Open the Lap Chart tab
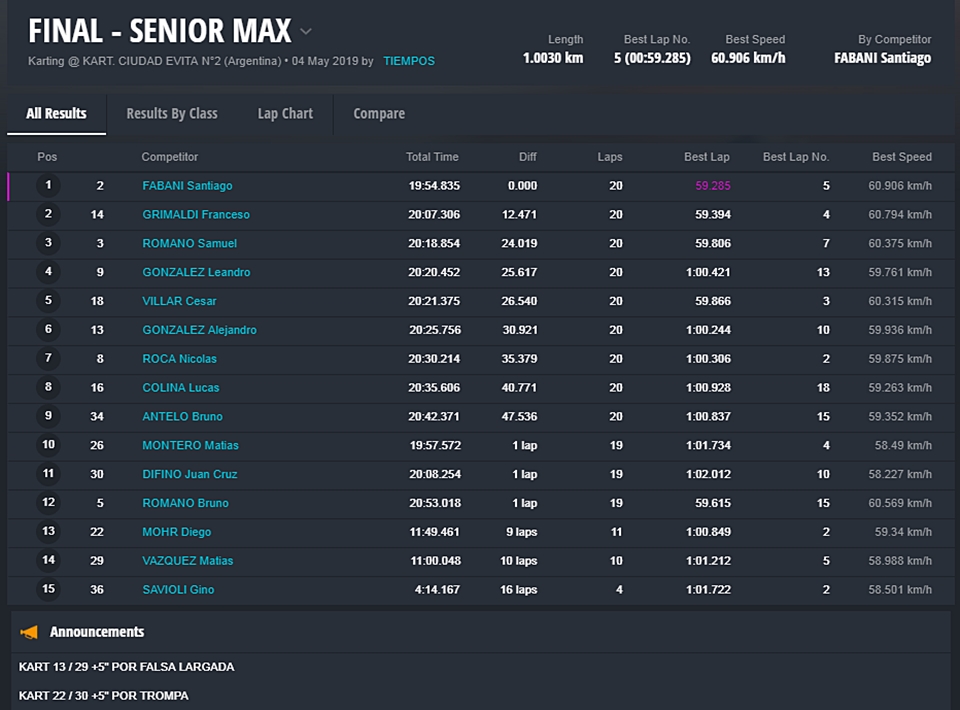This screenshot has height=710, width=960. 285,113
